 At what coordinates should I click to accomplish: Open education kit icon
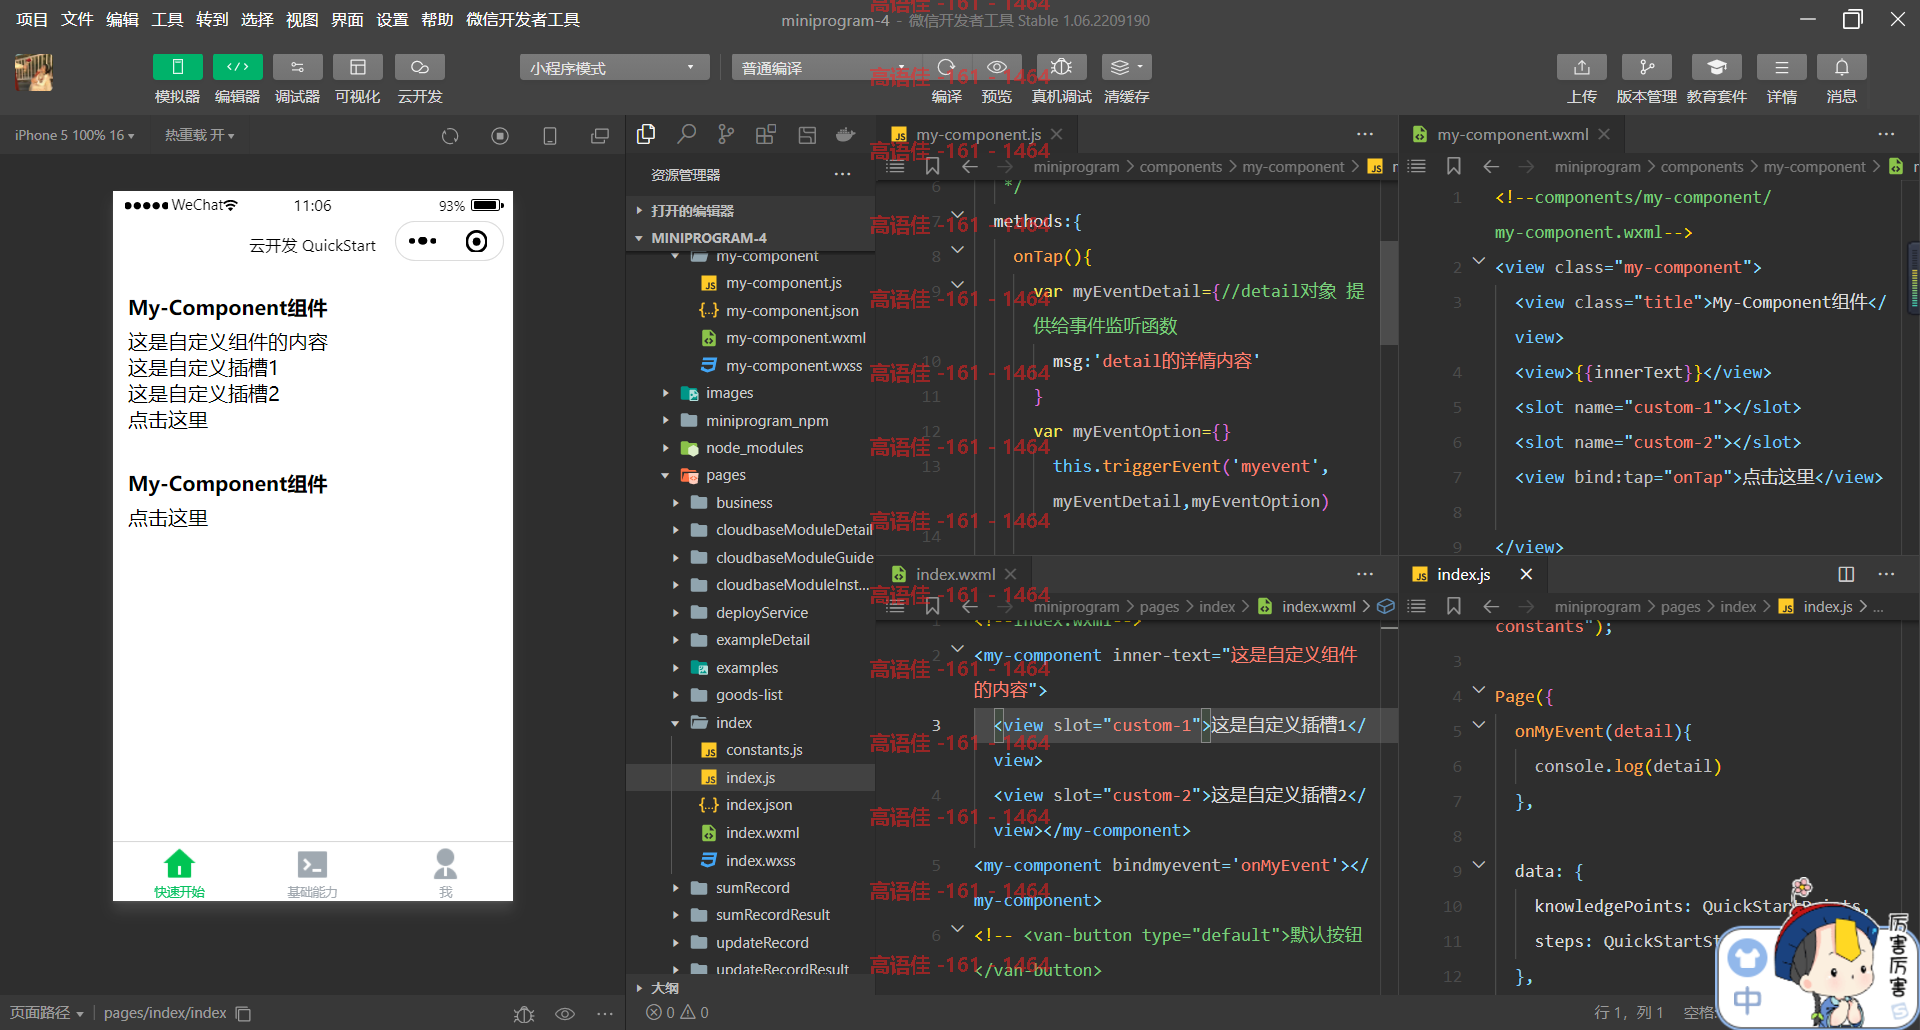[1716, 67]
